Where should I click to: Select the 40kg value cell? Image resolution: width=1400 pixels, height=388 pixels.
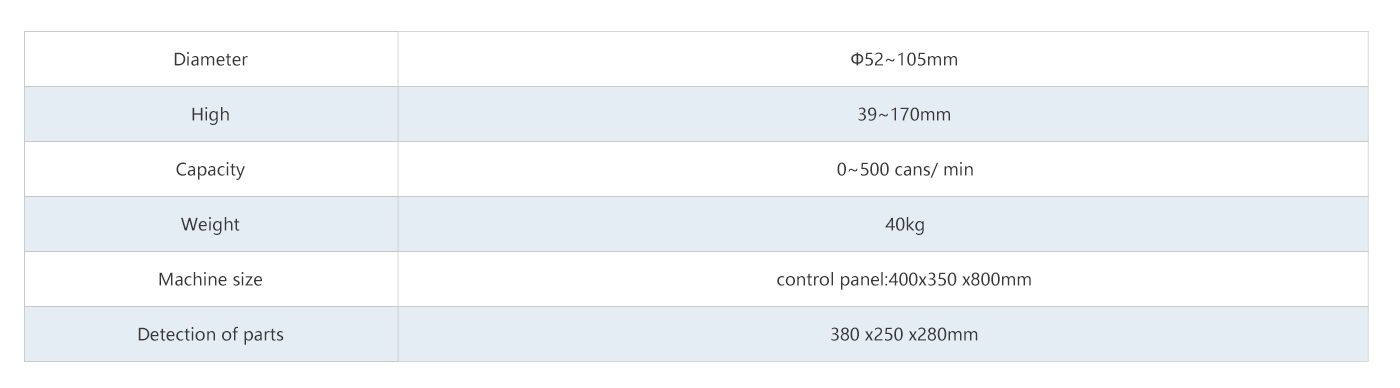(883, 224)
